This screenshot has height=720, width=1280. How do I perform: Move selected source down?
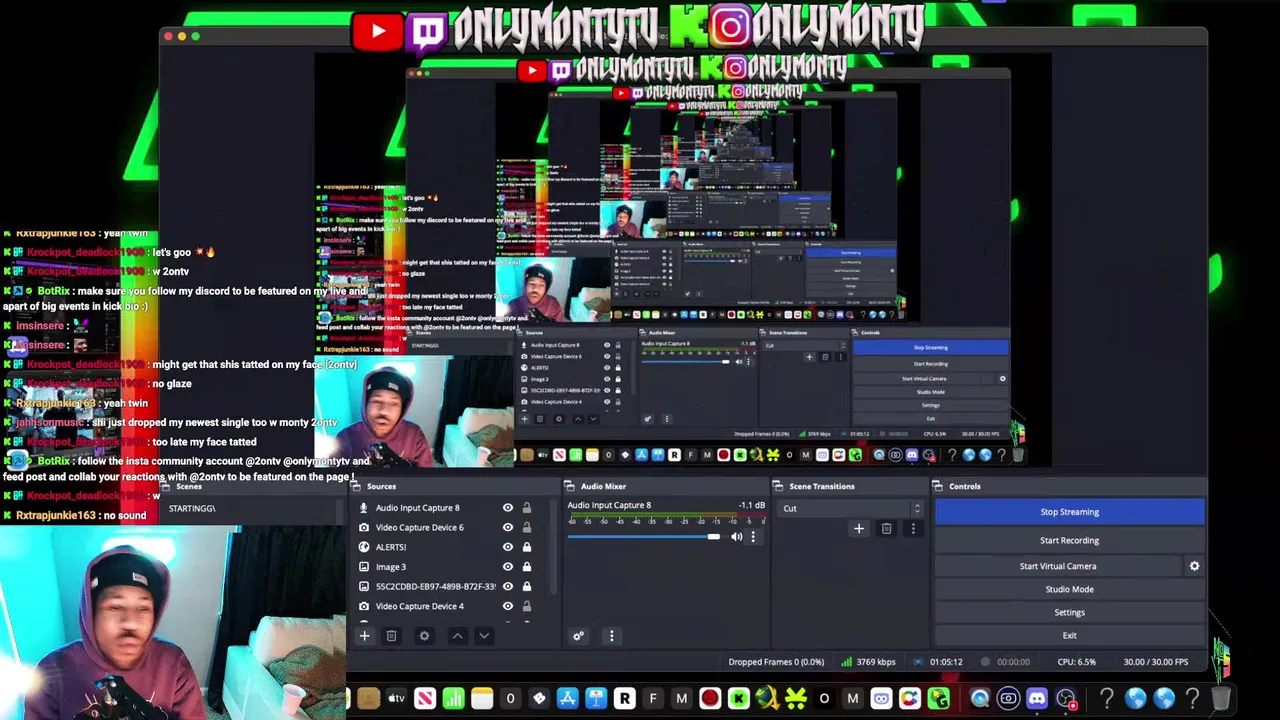[484, 636]
